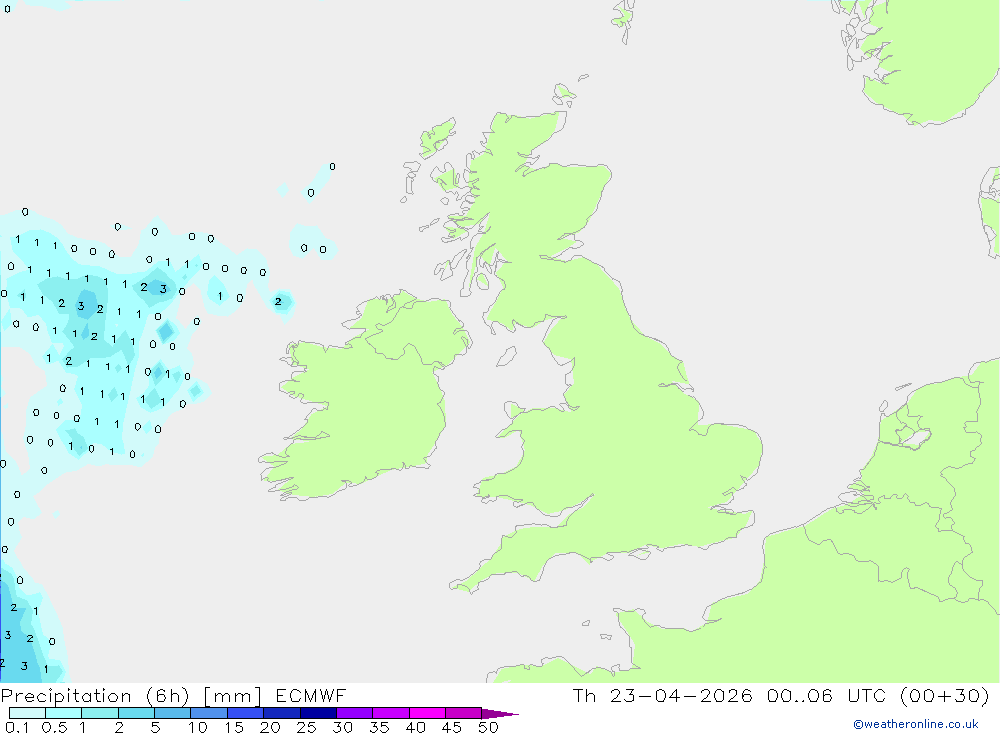Pick the 10–15 mm legend color swatch
The height and width of the screenshot is (733, 1000).
tap(209, 713)
